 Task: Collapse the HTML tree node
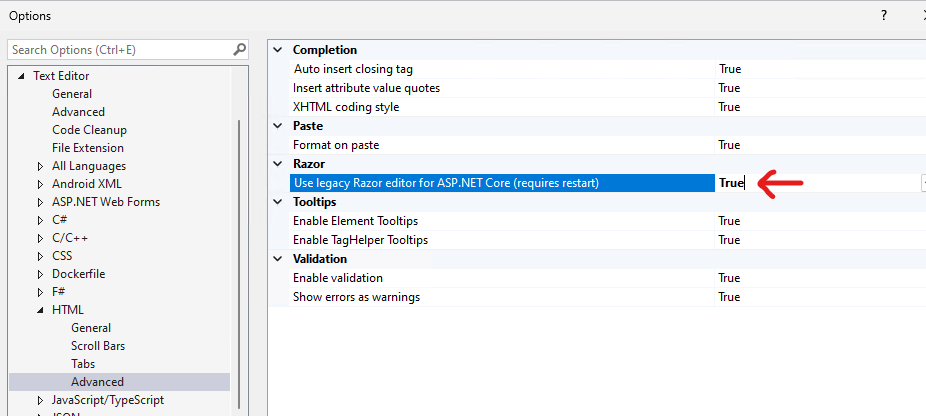coord(40,310)
